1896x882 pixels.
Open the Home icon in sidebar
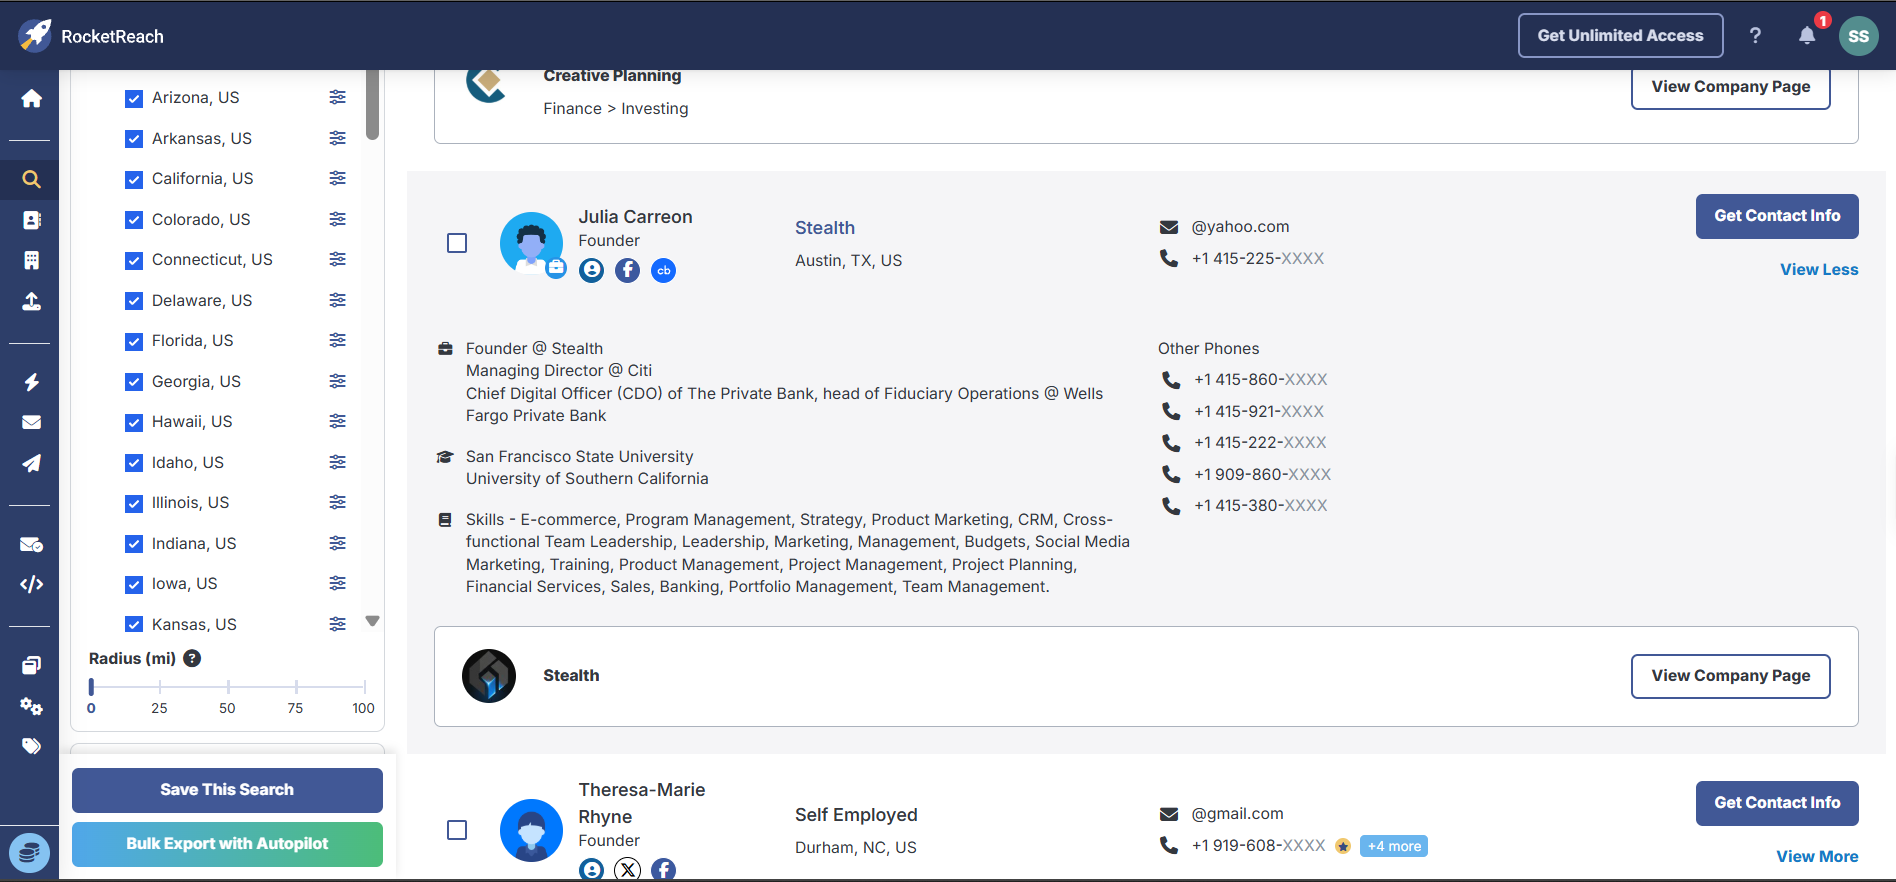32,98
